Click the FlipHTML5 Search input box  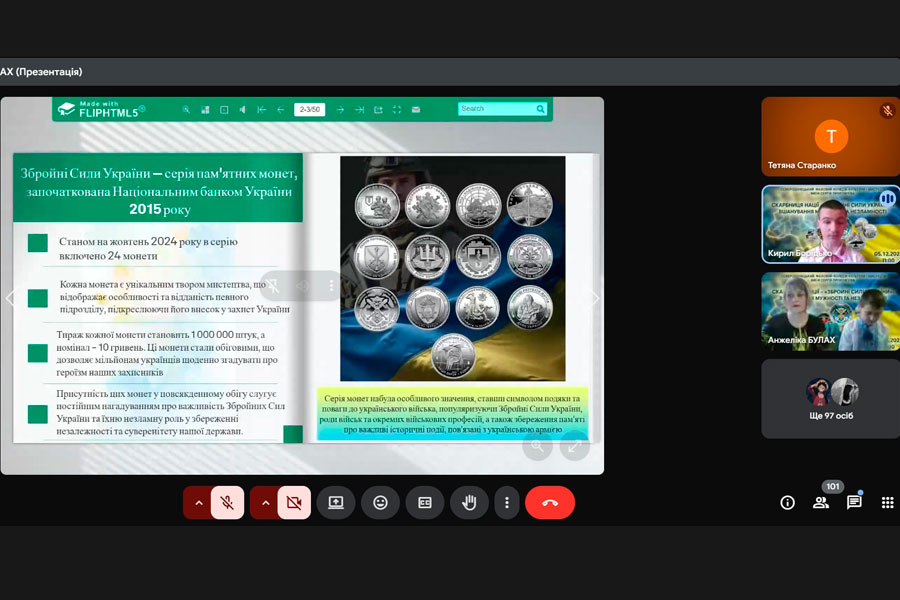[496, 109]
